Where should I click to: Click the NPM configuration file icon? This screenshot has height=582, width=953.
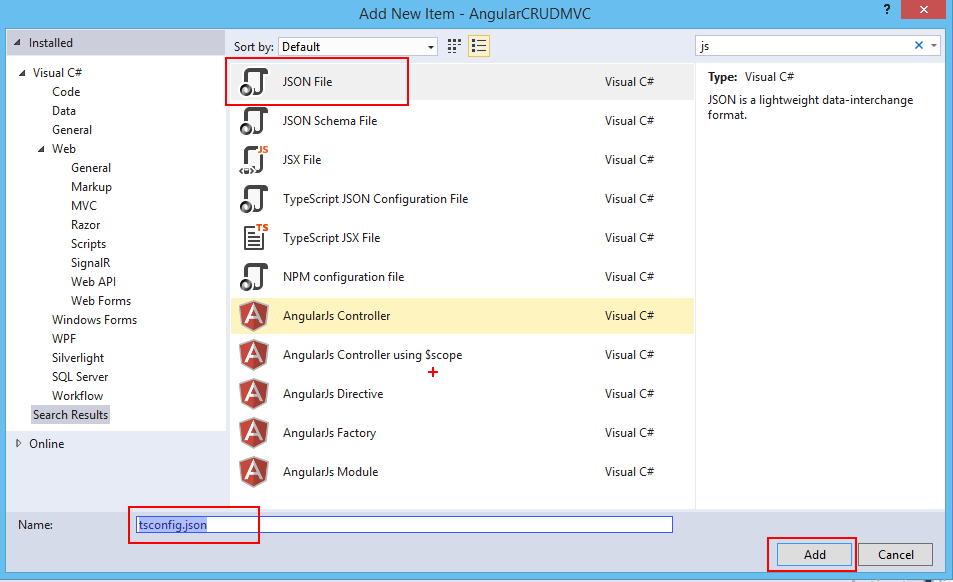(254, 276)
